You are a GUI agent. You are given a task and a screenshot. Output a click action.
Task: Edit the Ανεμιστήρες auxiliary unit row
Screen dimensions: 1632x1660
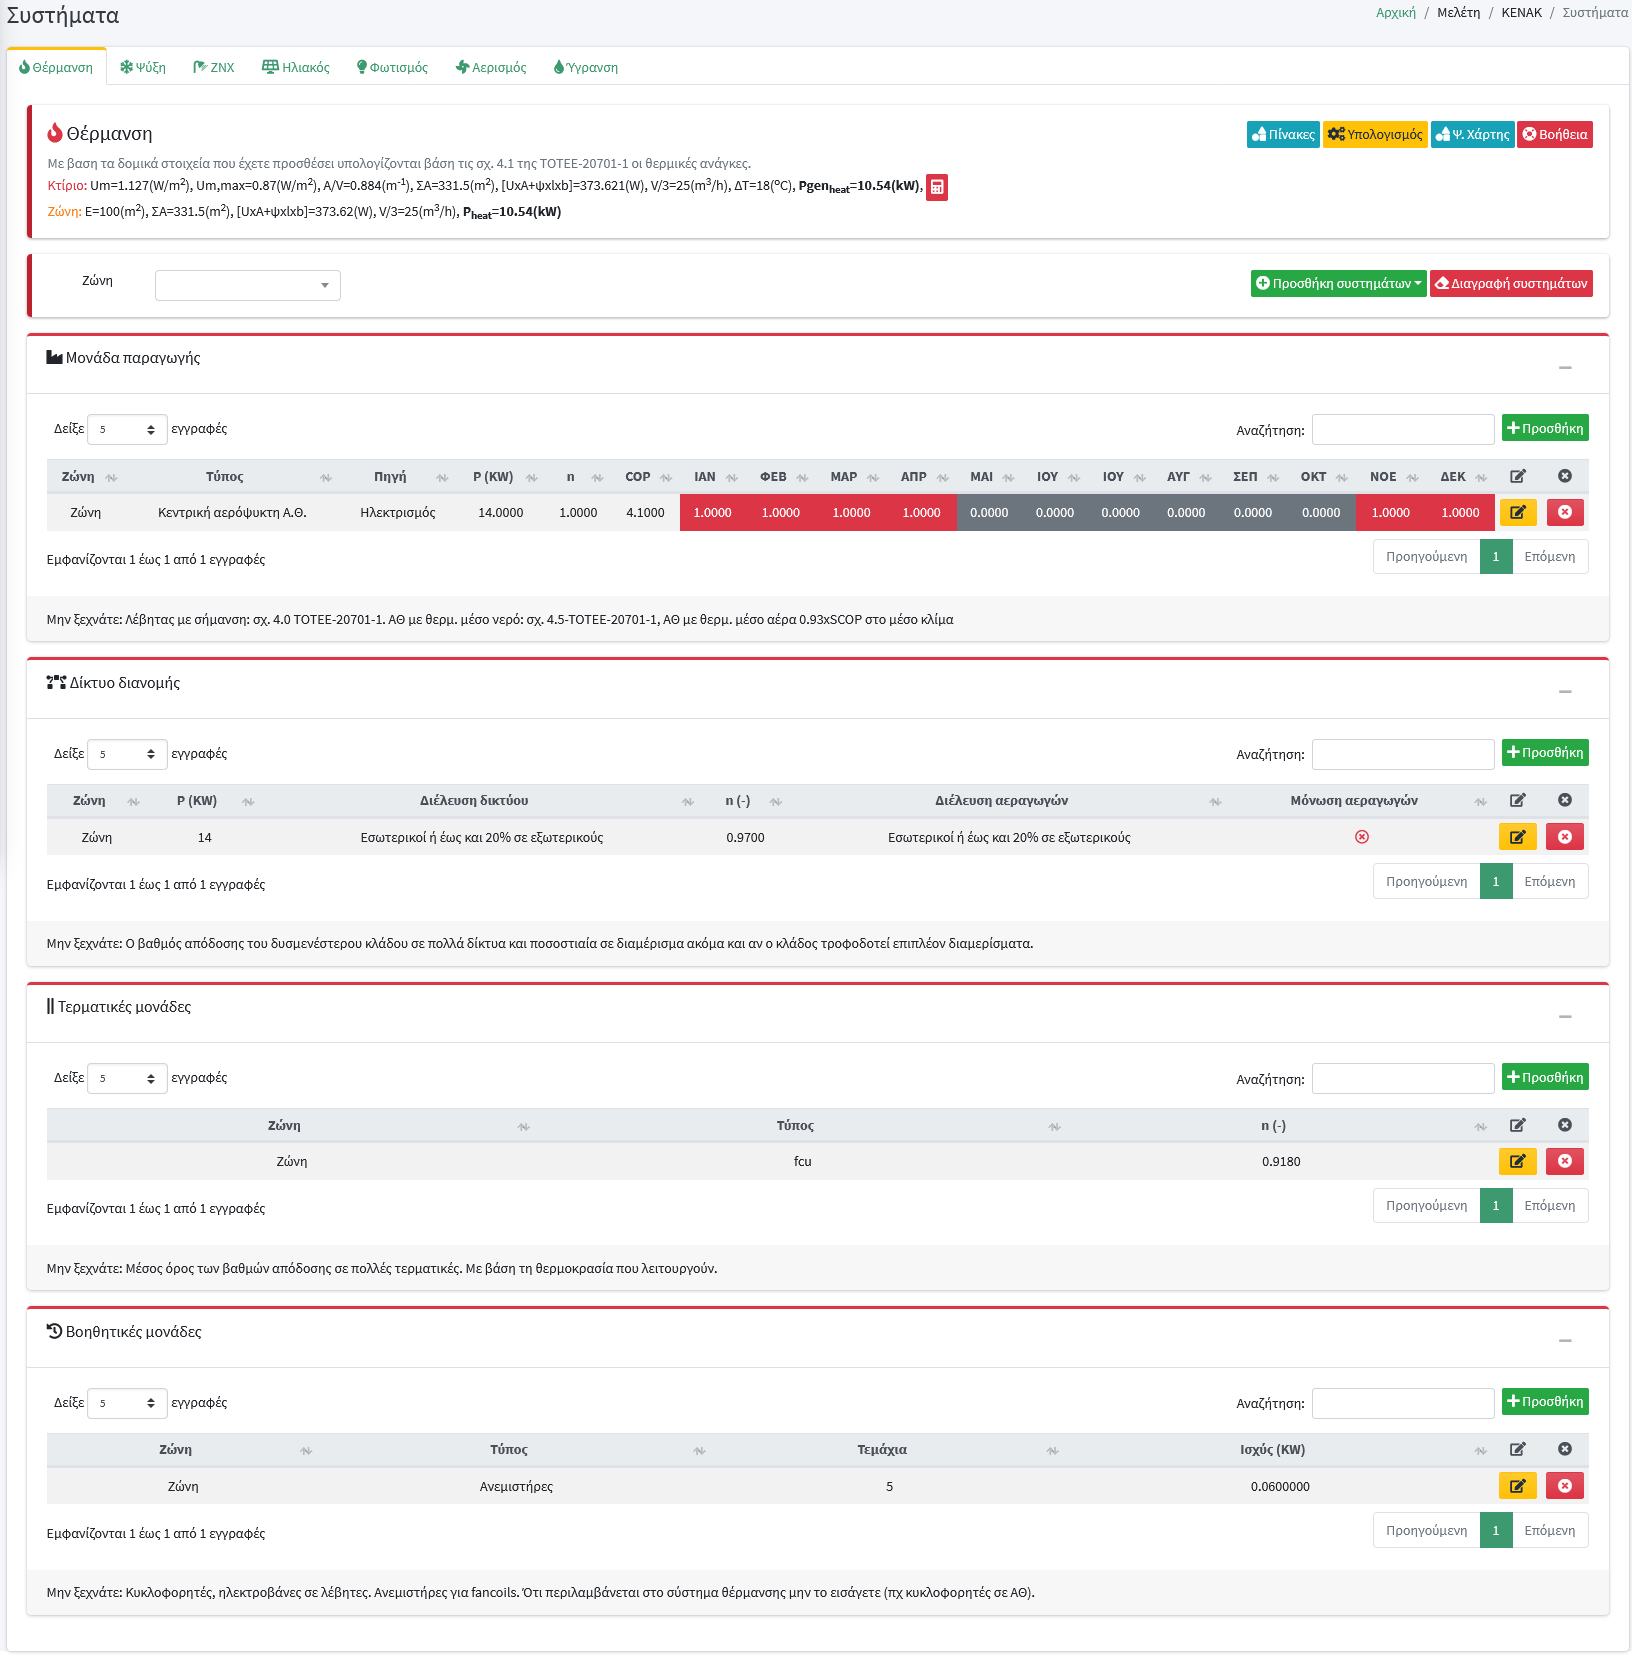tap(1517, 1486)
